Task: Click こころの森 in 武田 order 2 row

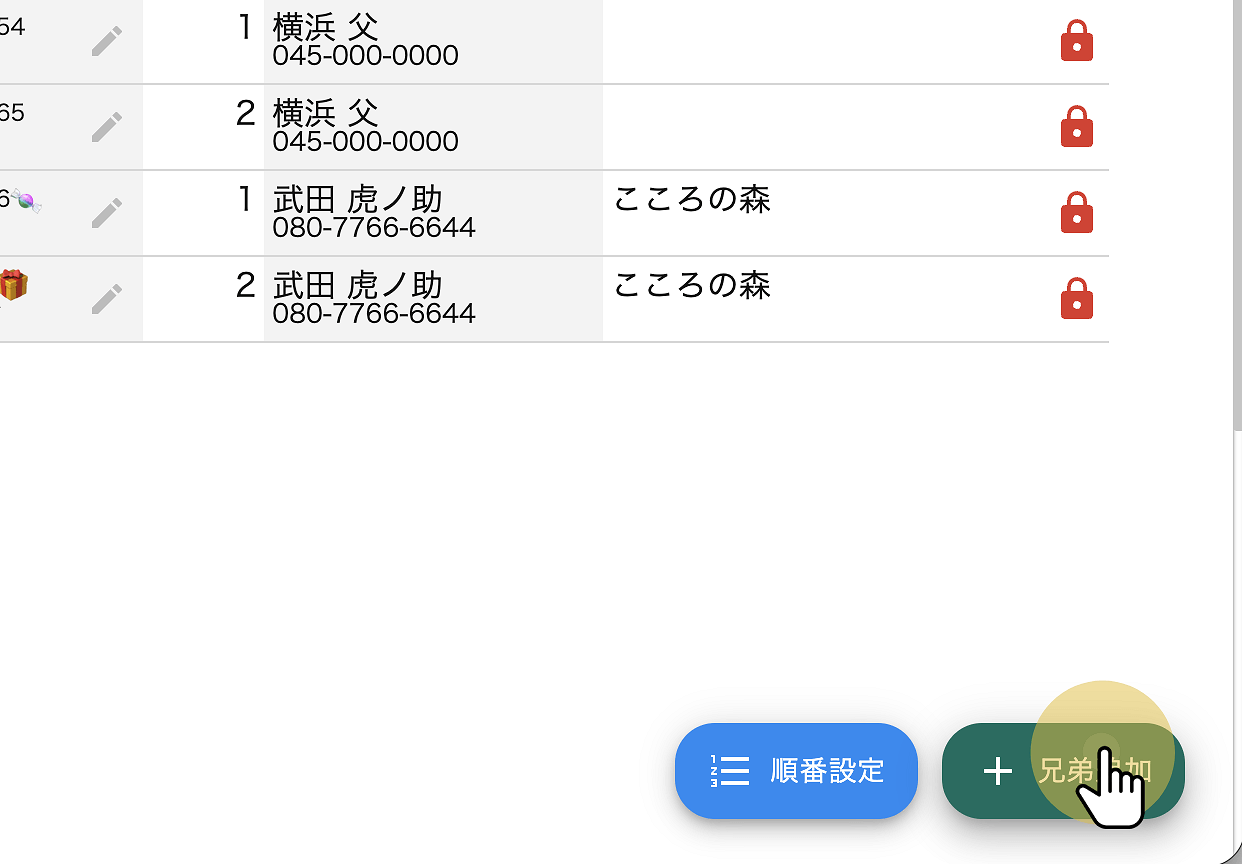Action: pyautogui.click(x=691, y=285)
